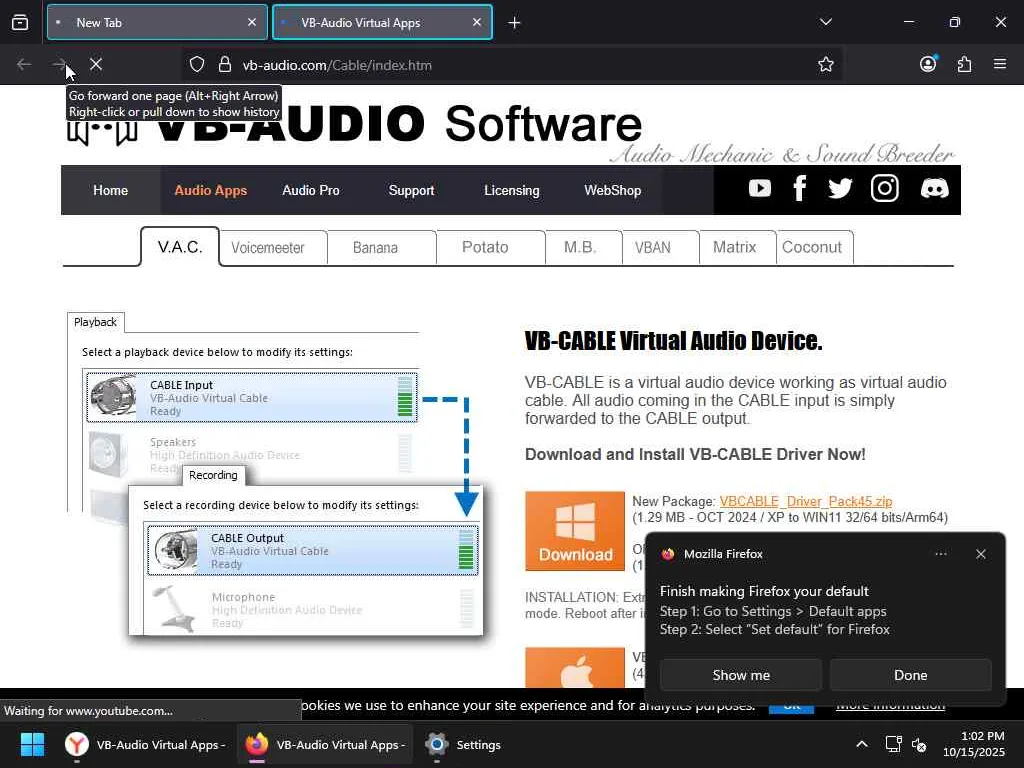Image resolution: width=1024 pixels, height=768 pixels.
Task: Open More information cookie link
Action: (890, 706)
